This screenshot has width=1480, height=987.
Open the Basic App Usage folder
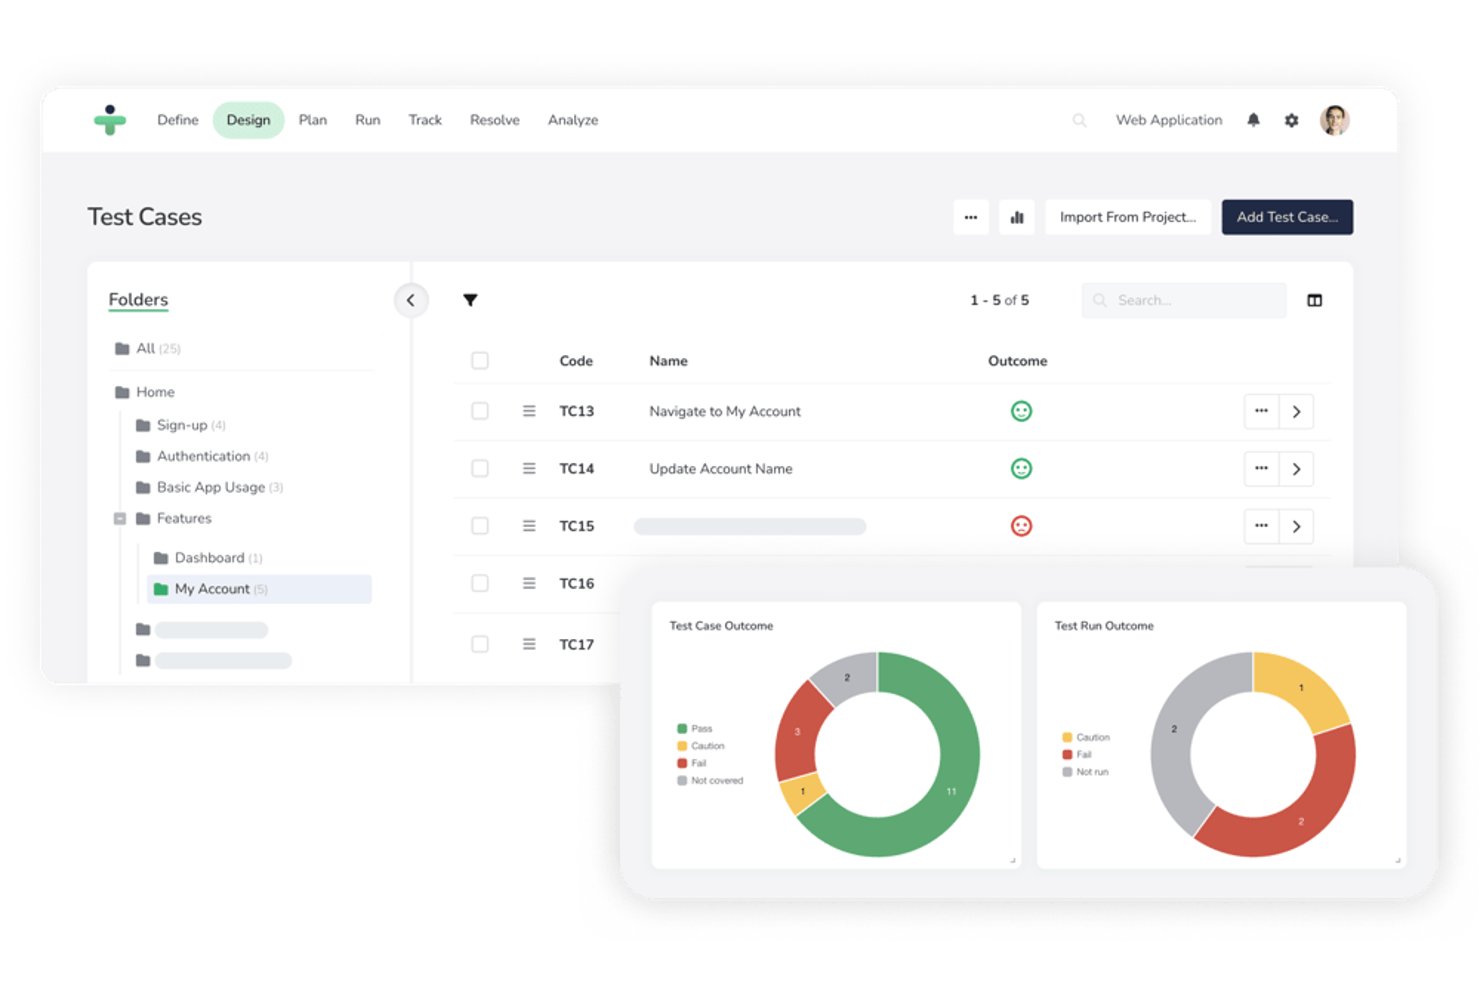point(209,487)
